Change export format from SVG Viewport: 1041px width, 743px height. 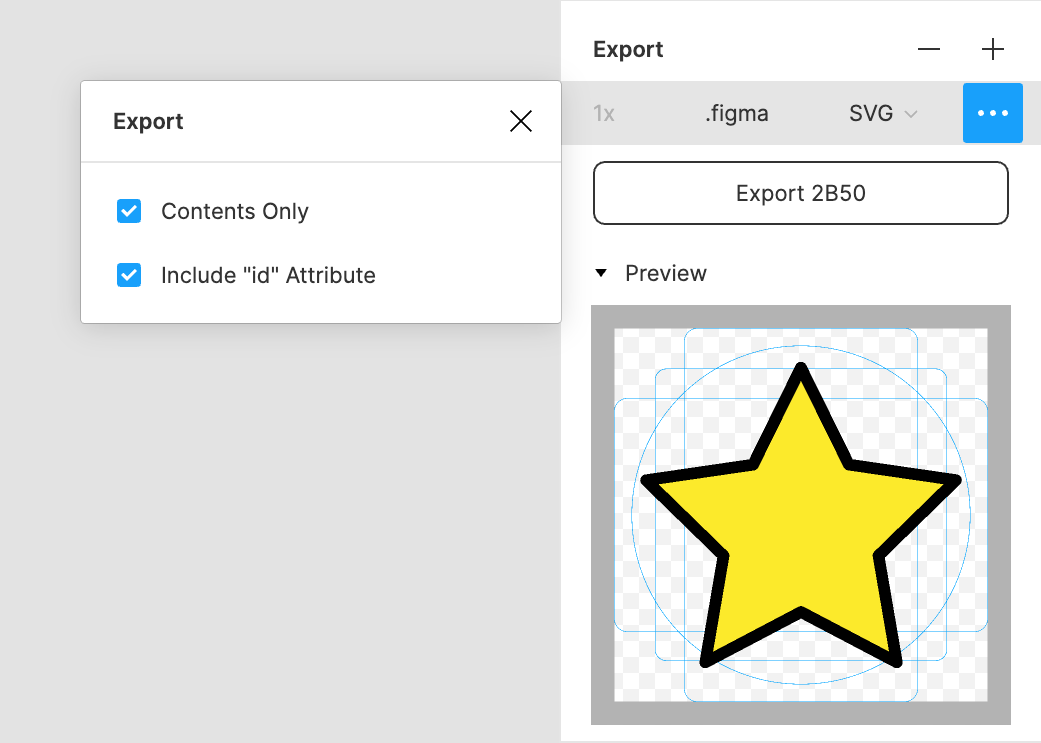pos(882,113)
